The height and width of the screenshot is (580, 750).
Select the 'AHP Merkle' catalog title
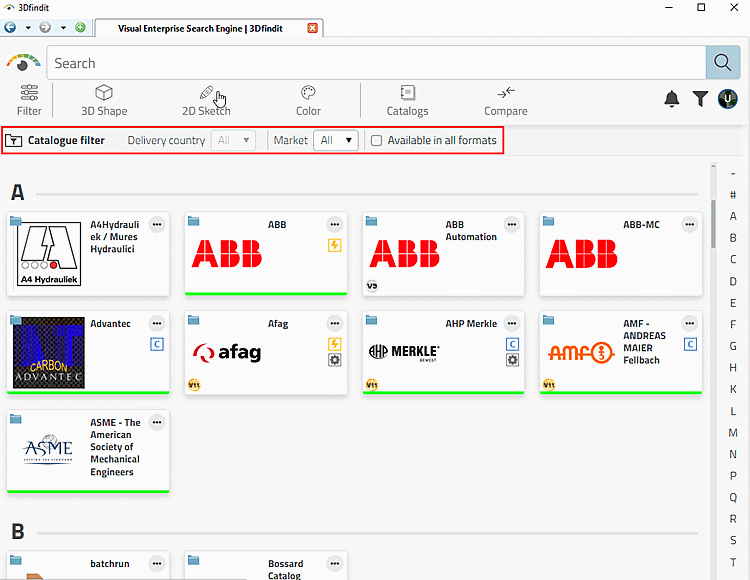click(471, 323)
